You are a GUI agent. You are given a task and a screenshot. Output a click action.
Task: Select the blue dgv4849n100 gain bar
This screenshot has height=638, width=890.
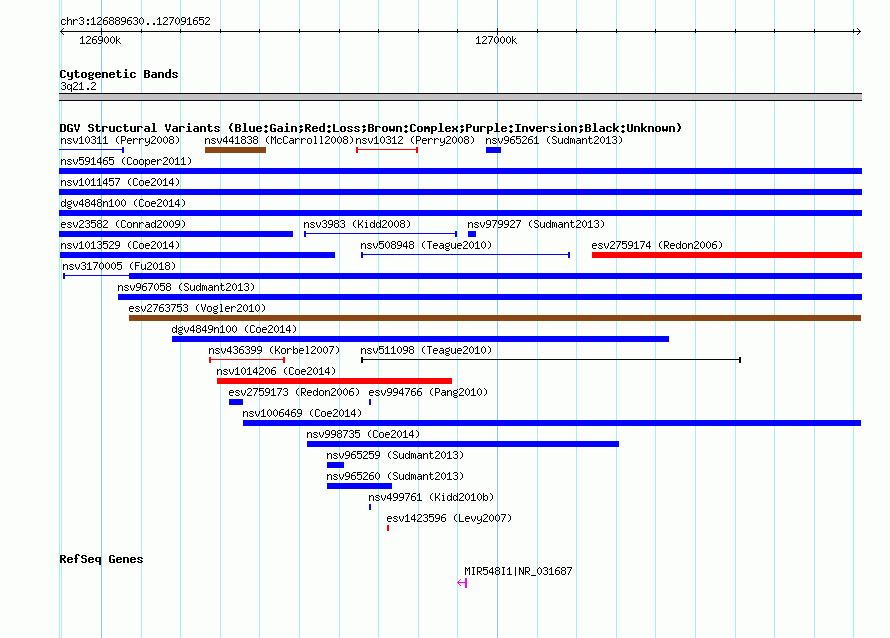click(x=421, y=339)
